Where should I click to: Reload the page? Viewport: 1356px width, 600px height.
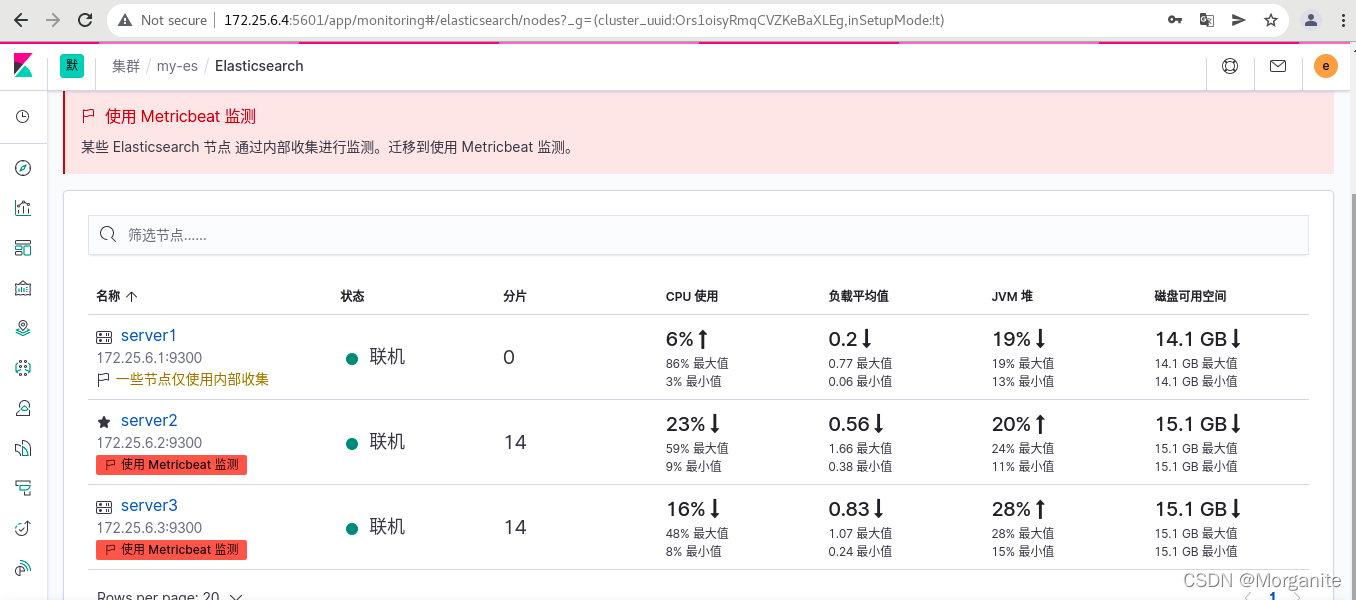pos(86,20)
